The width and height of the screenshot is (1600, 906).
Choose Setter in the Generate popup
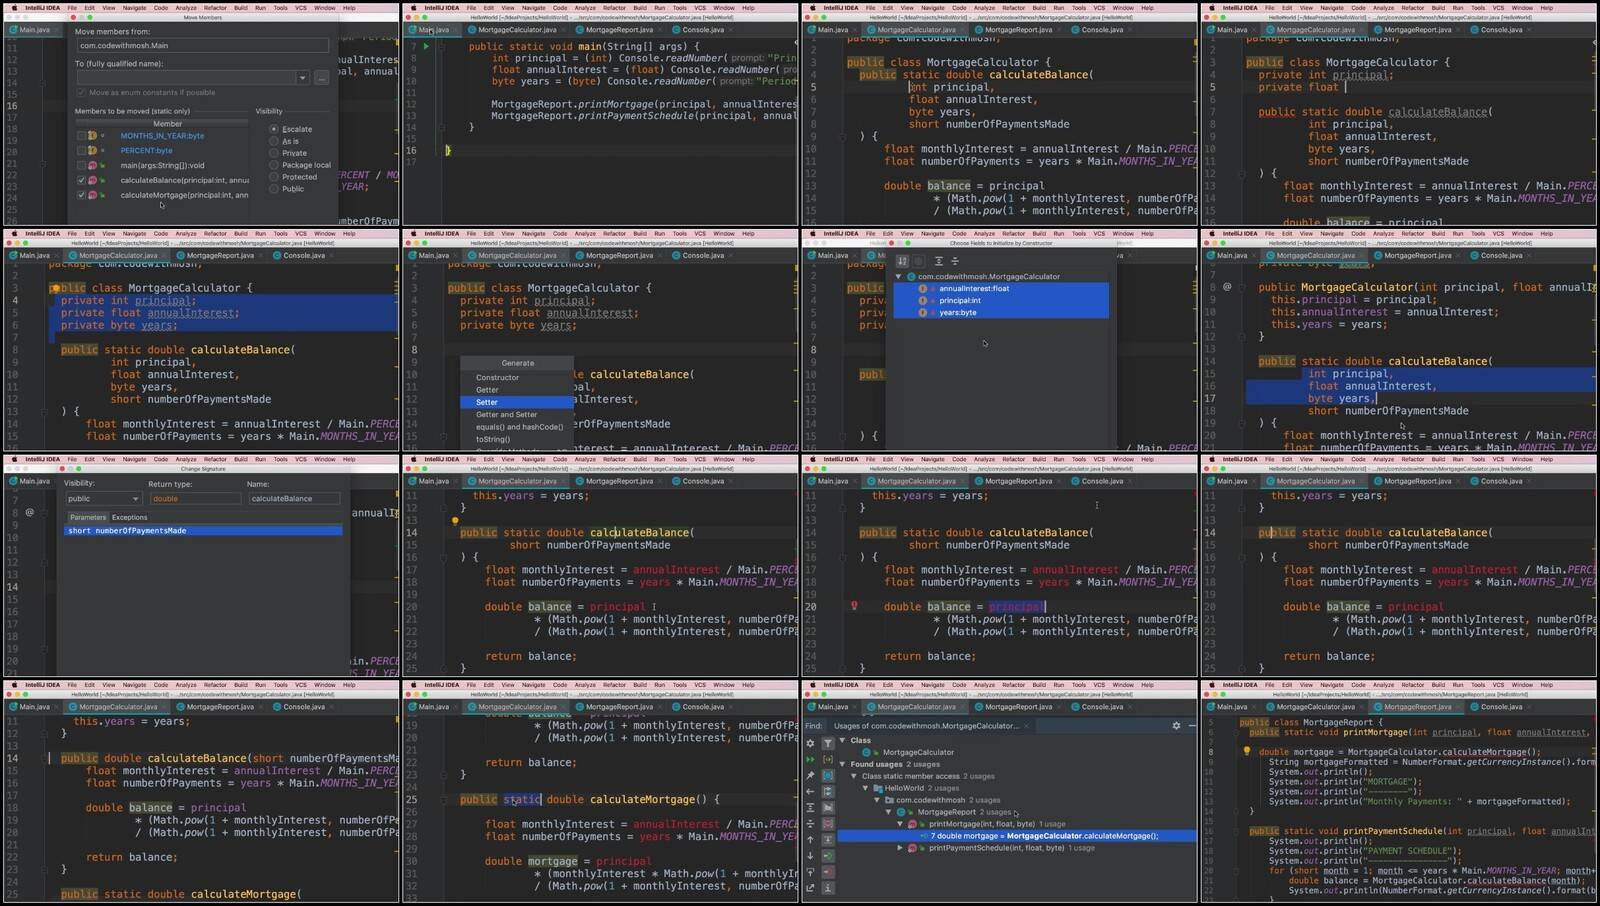(x=517, y=402)
